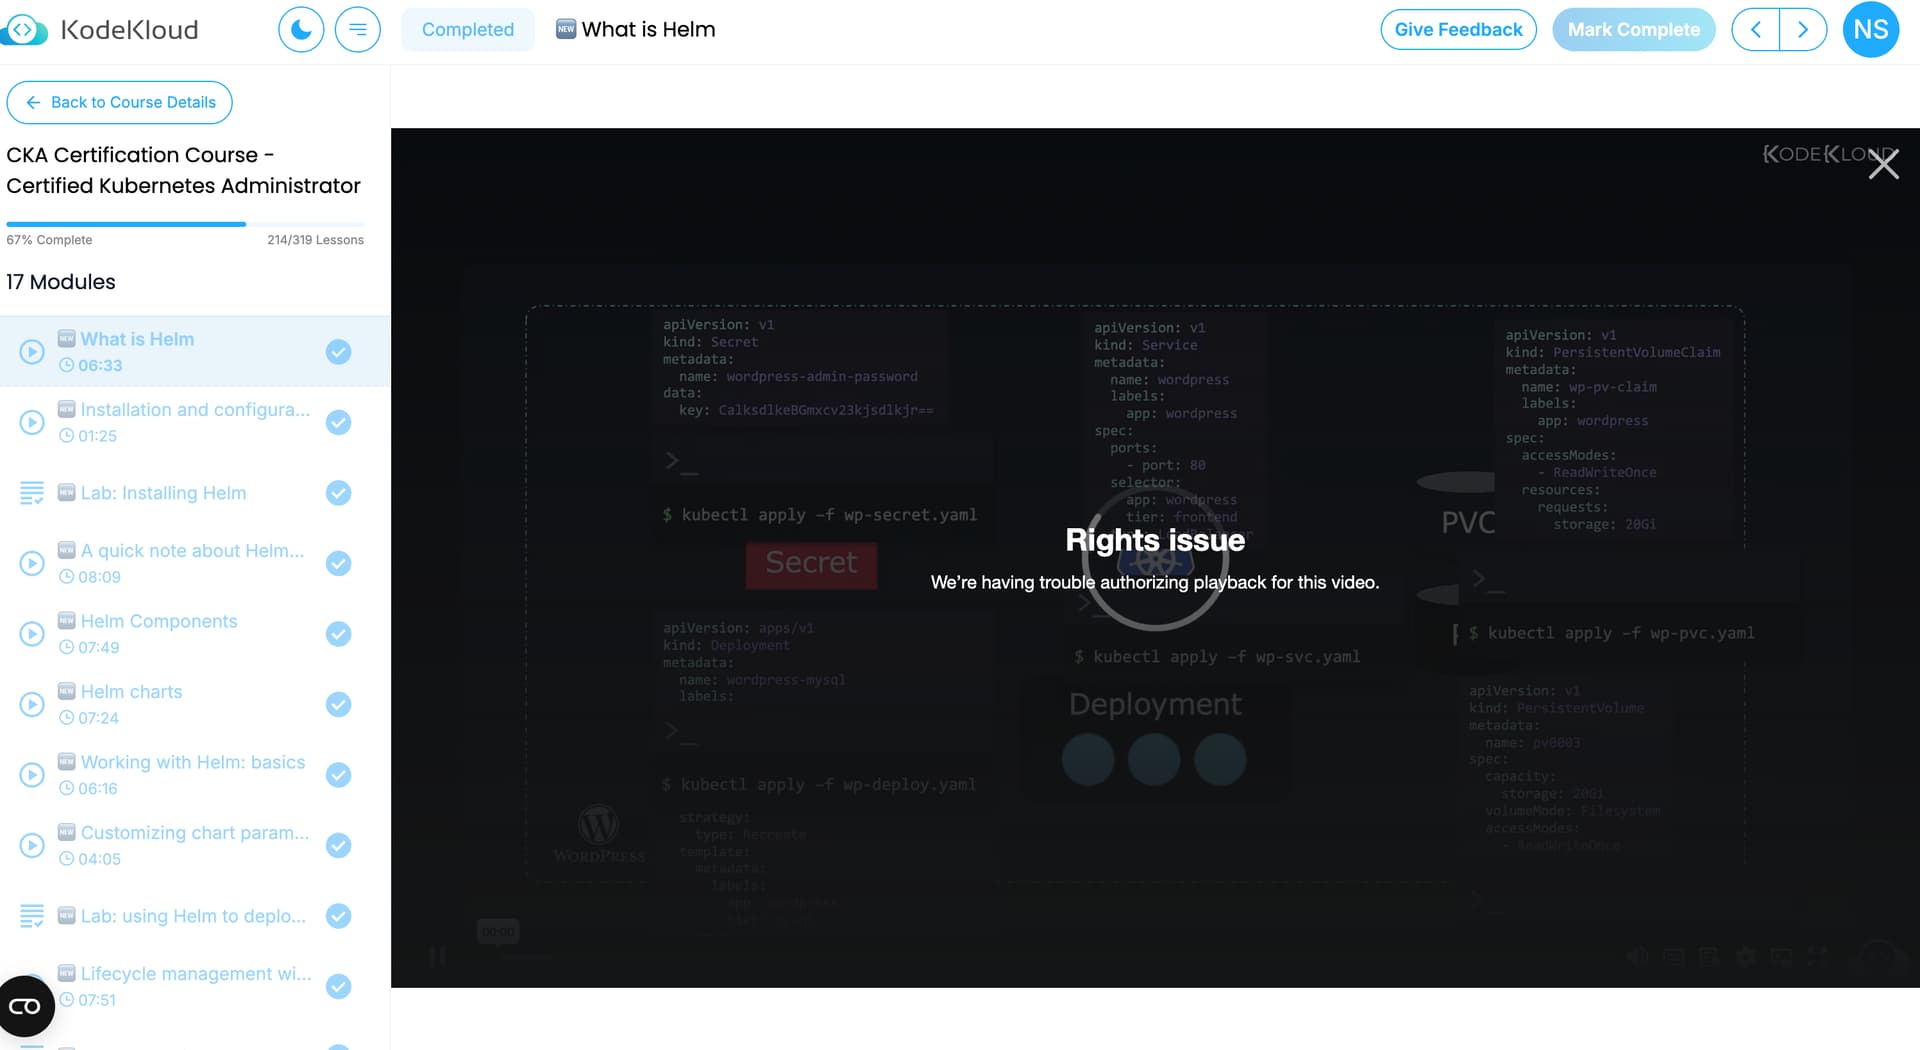Click the 07:49 duration text

(x=98, y=647)
